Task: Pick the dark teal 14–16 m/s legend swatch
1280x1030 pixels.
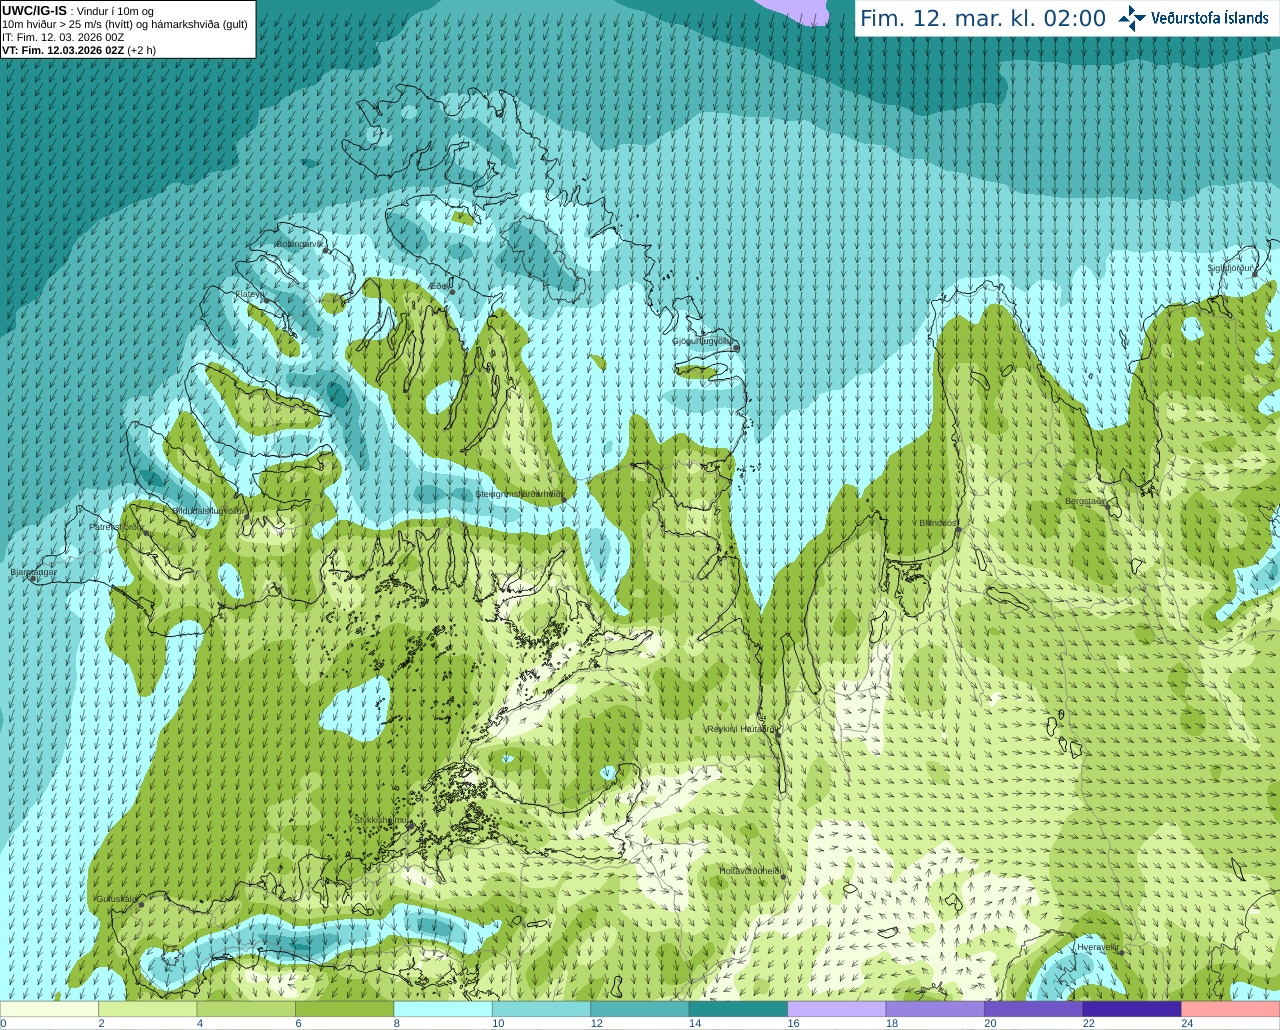Action: [738, 1009]
